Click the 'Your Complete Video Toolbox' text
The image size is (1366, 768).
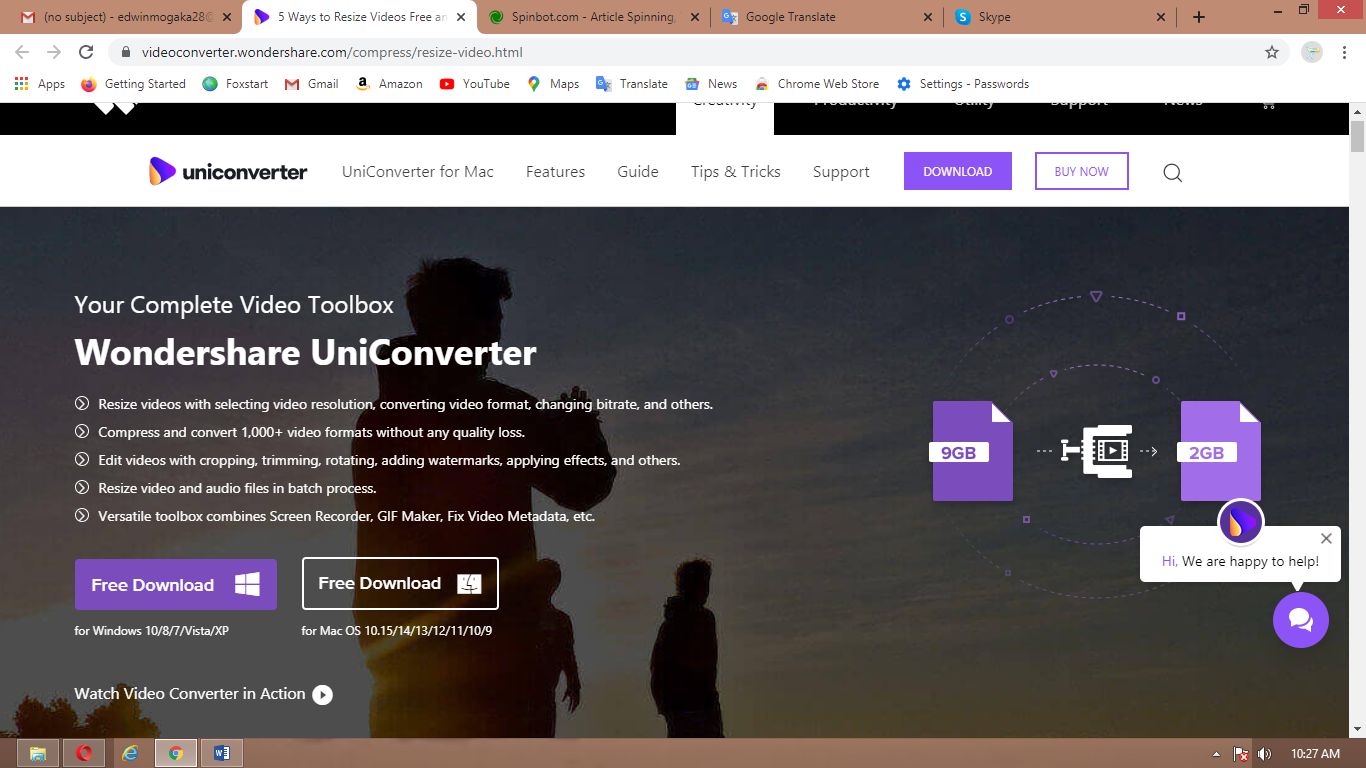point(235,305)
